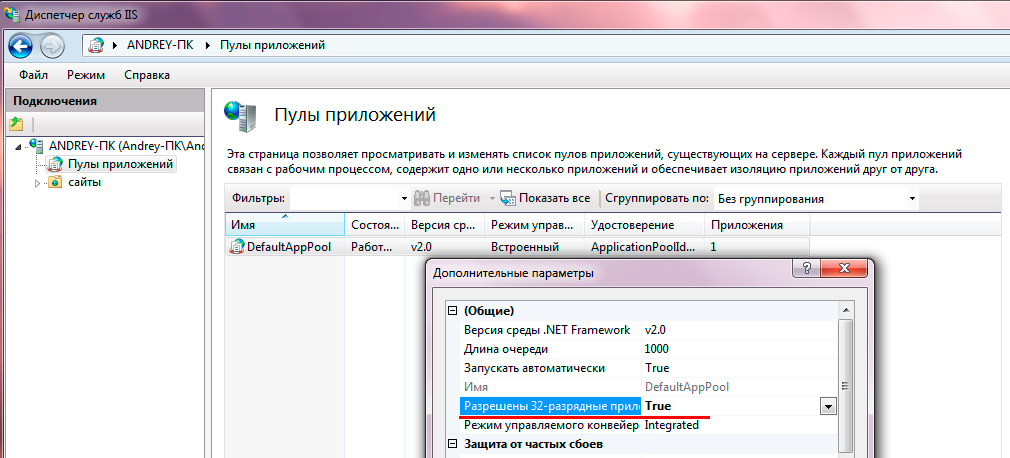
Task: Open the Режим menu
Action: coord(86,75)
